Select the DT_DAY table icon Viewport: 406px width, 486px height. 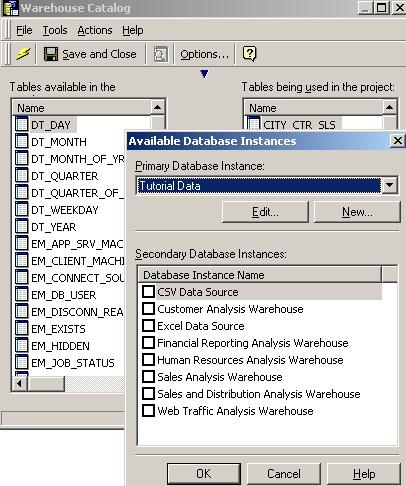pos(22,124)
